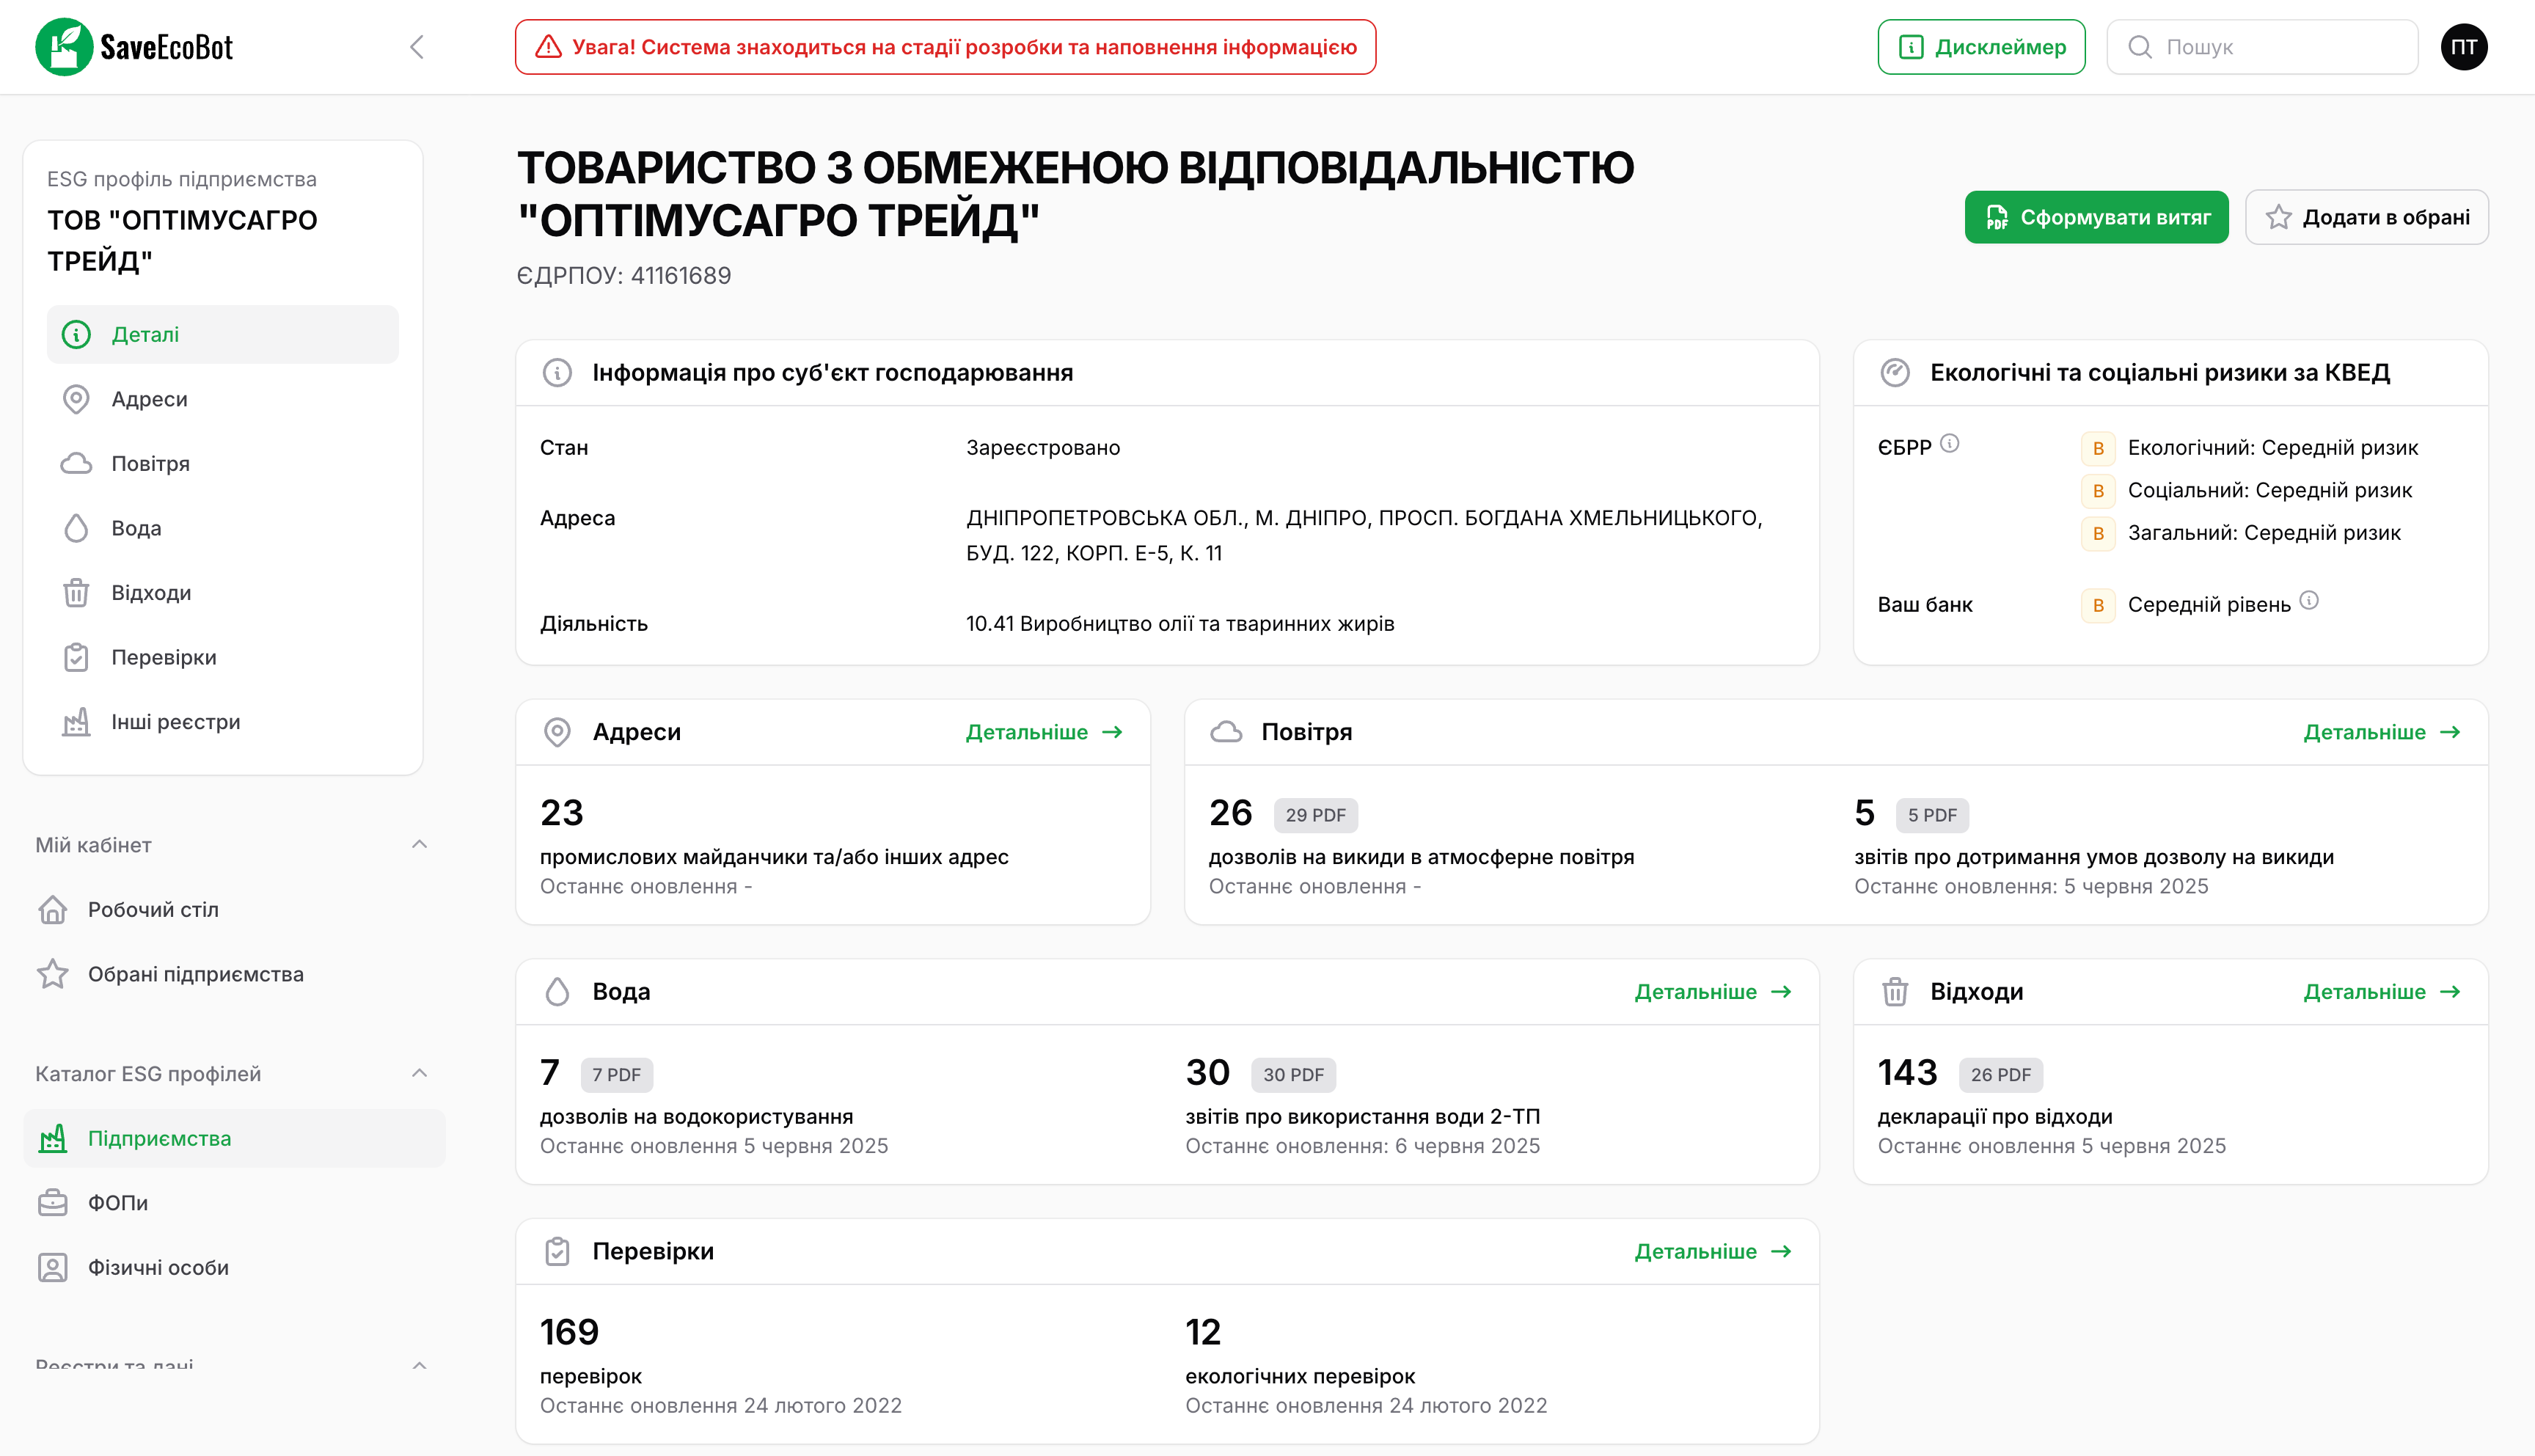
Task: Click the SaveEcoBot logo
Action: [135, 46]
